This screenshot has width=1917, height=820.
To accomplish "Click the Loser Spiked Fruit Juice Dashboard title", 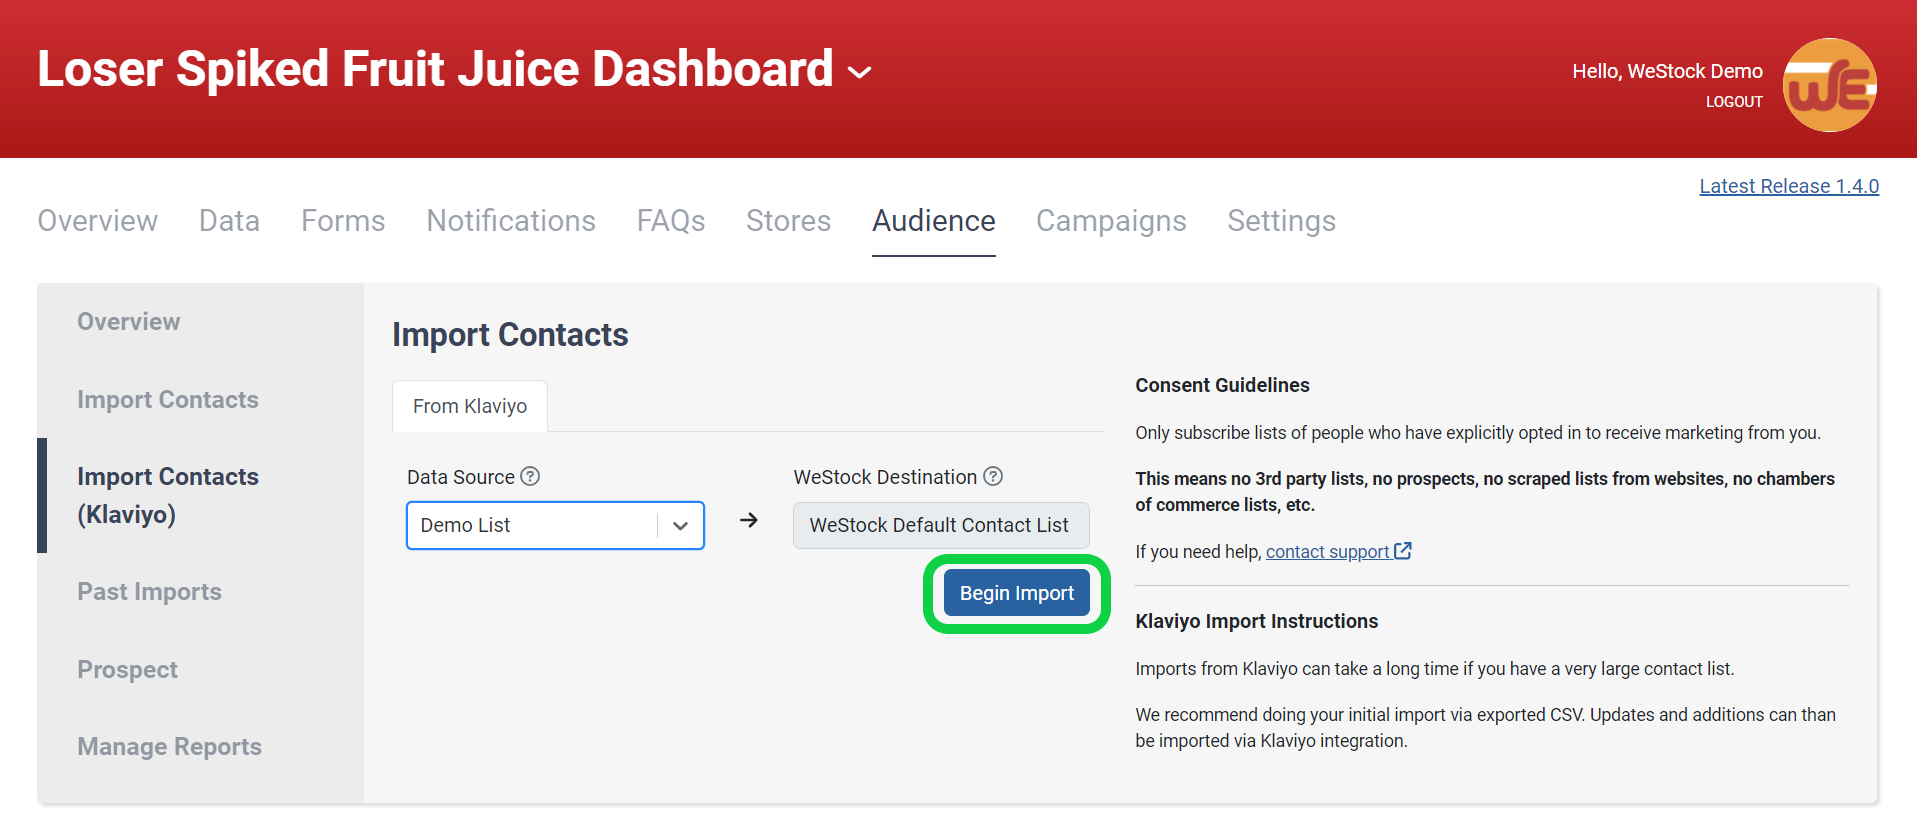I will coord(435,69).
